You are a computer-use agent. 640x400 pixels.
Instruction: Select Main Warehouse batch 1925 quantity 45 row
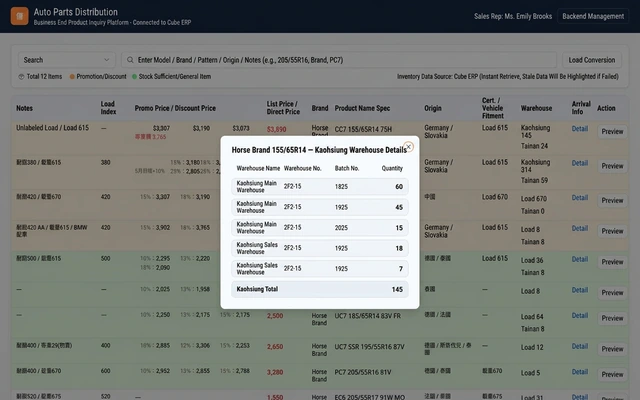(320, 207)
